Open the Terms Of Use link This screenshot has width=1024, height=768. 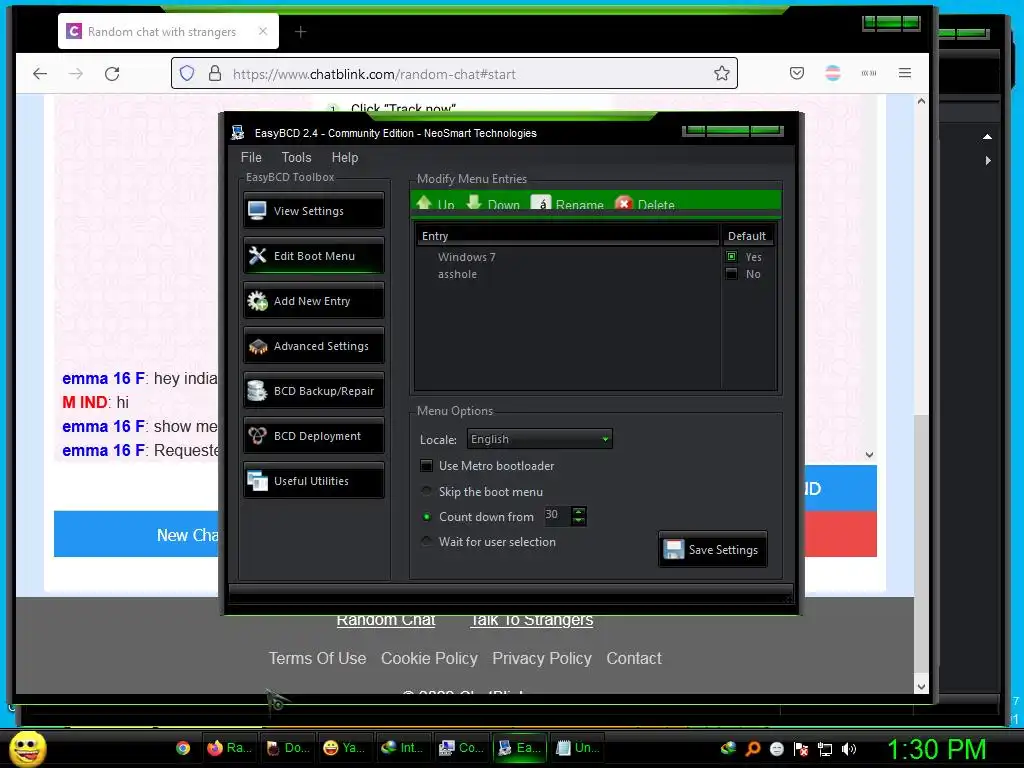(x=317, y=658)
